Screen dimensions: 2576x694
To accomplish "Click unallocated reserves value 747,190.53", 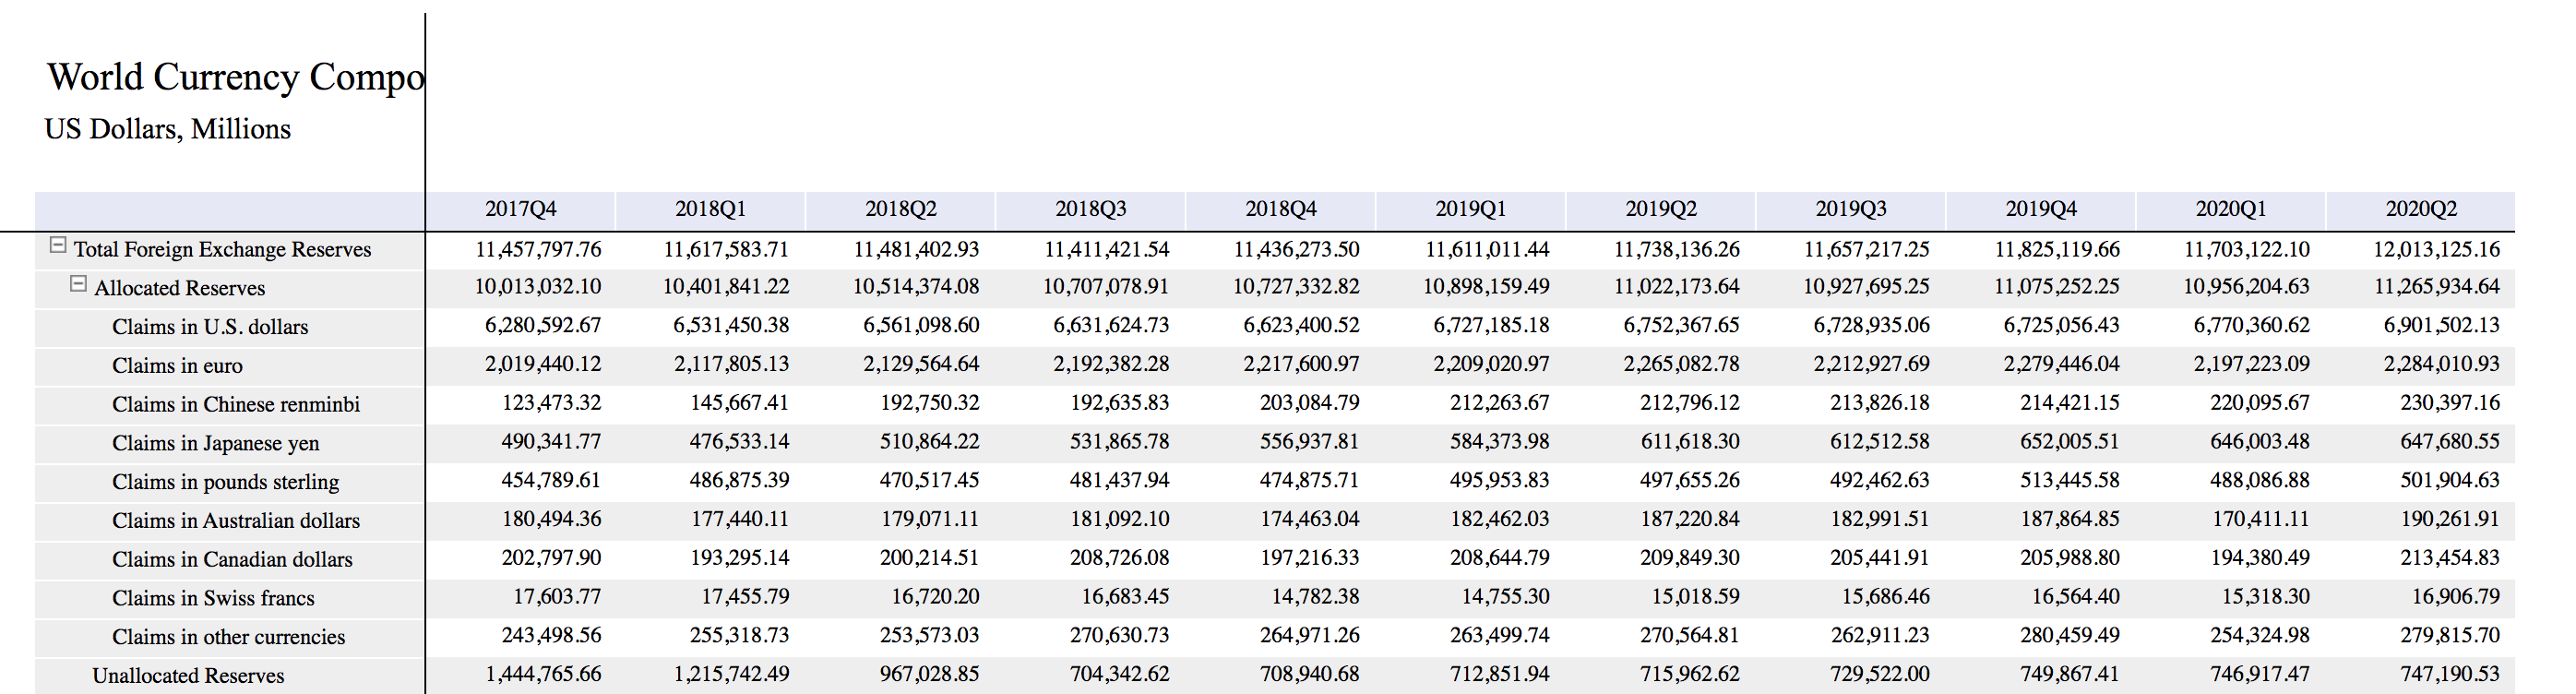I will click(x=2450, y=675).
